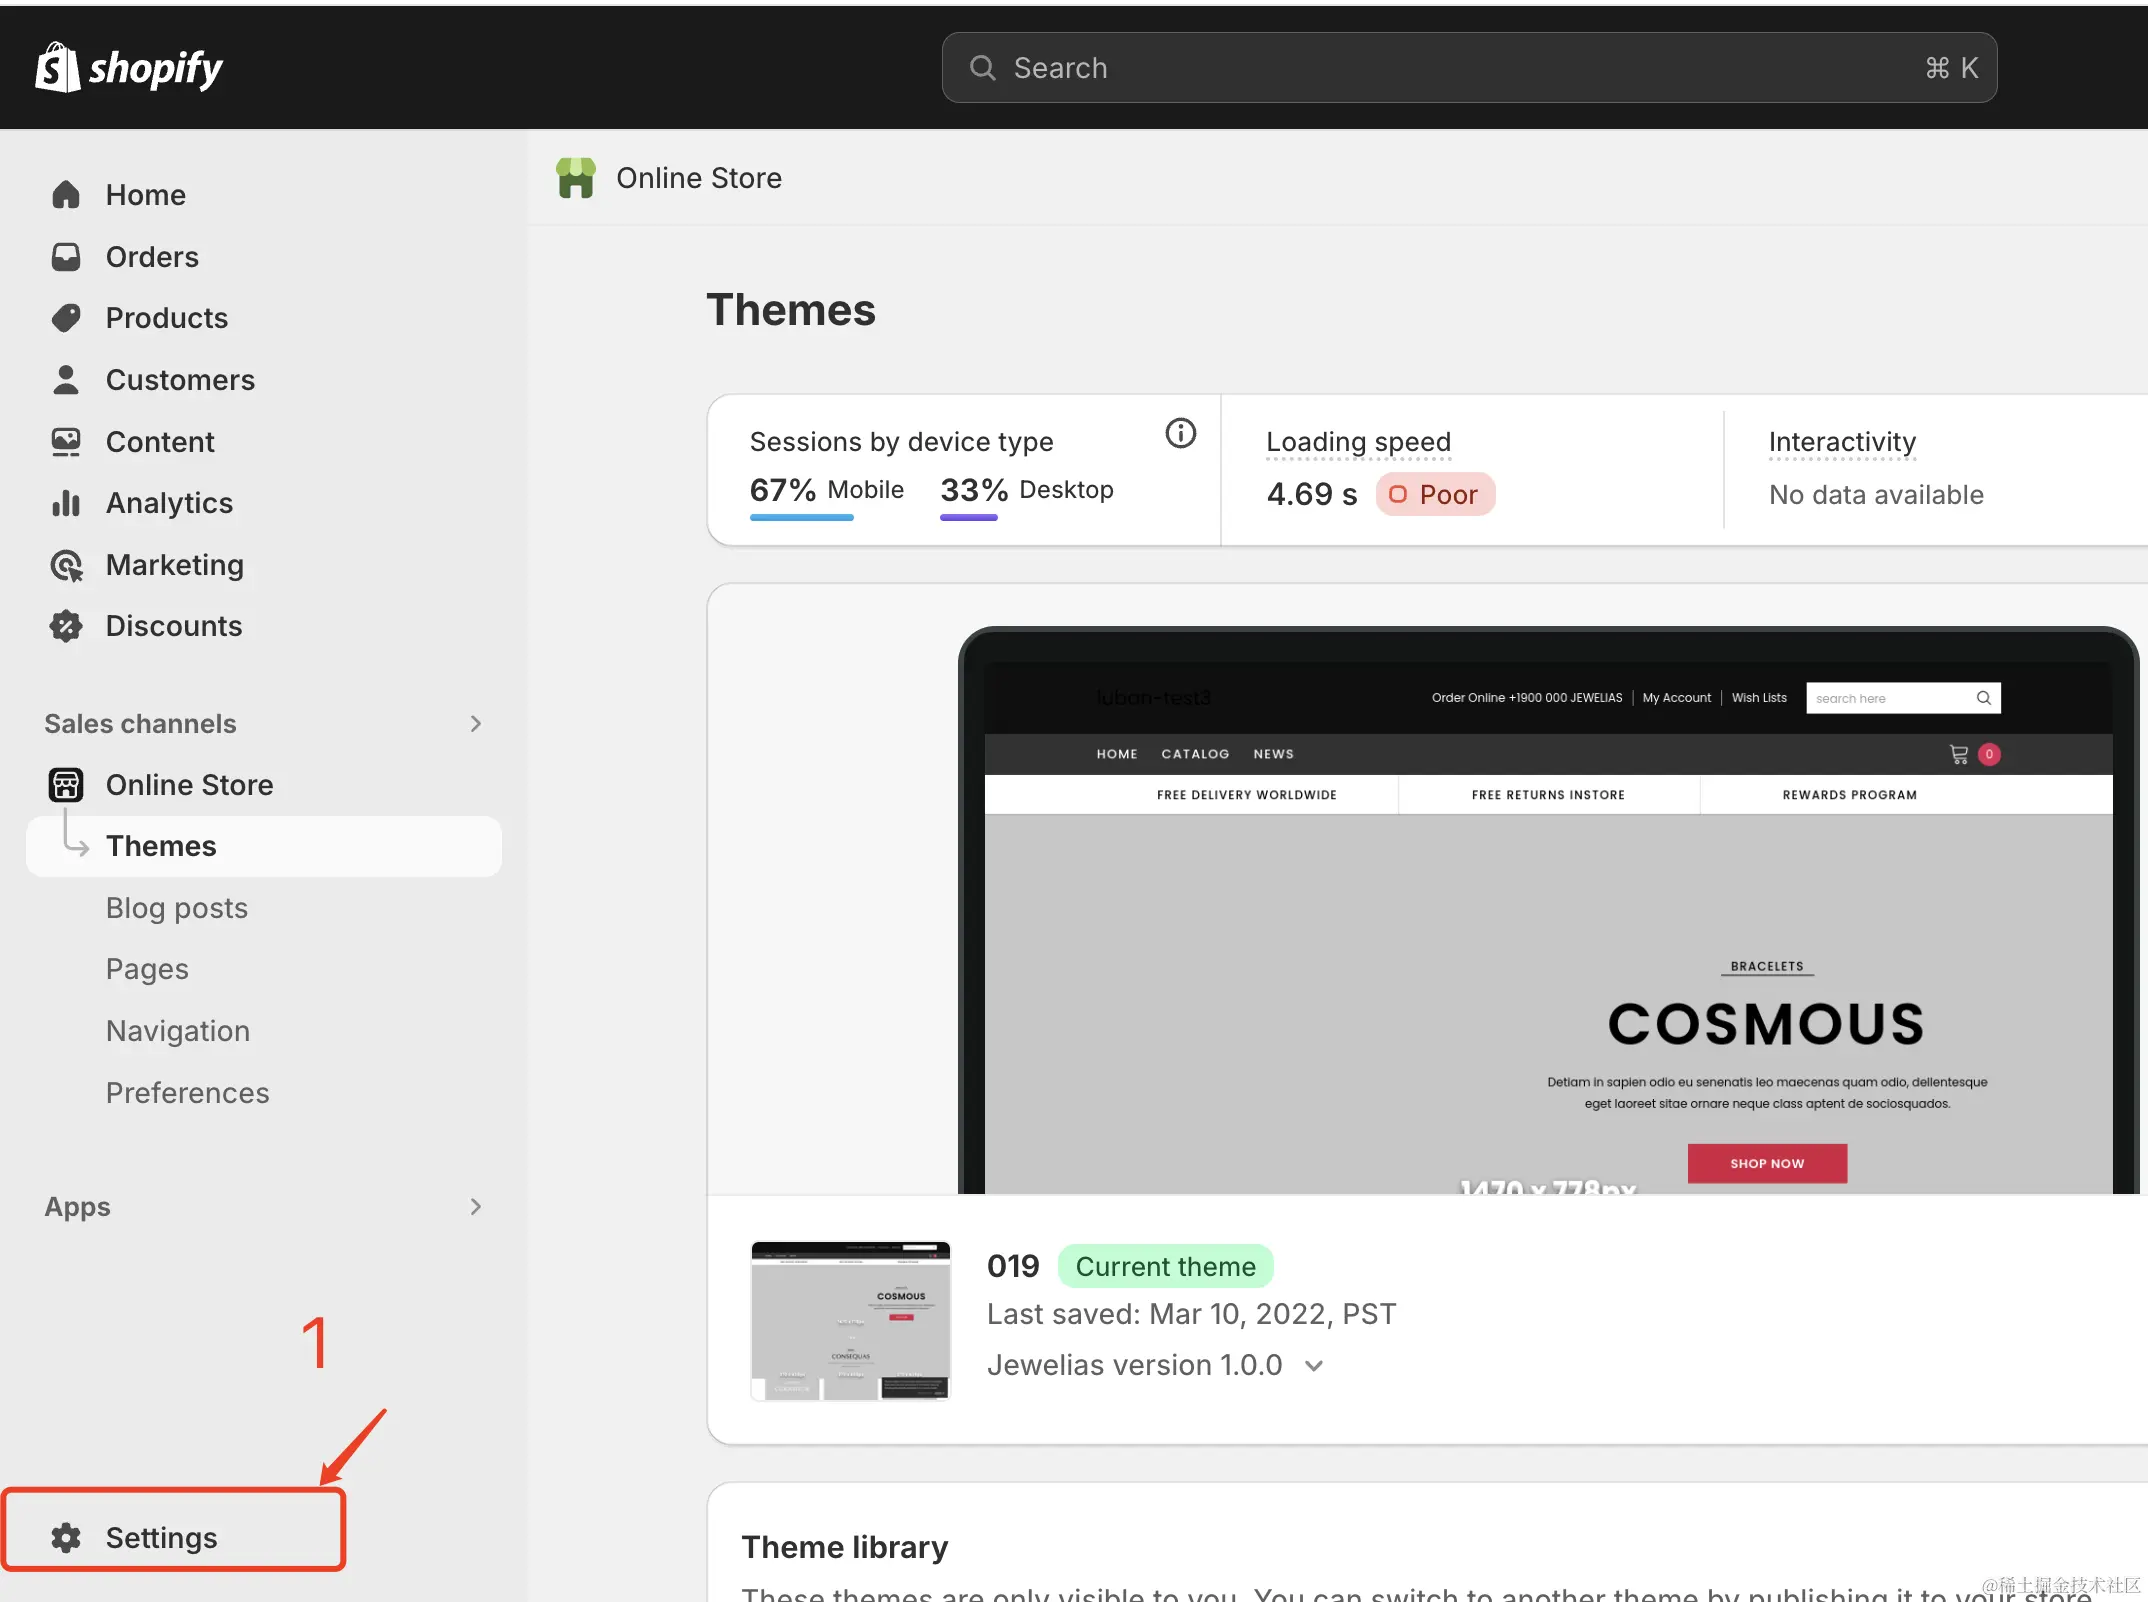Click the Loading speed label

(1358, 442)
